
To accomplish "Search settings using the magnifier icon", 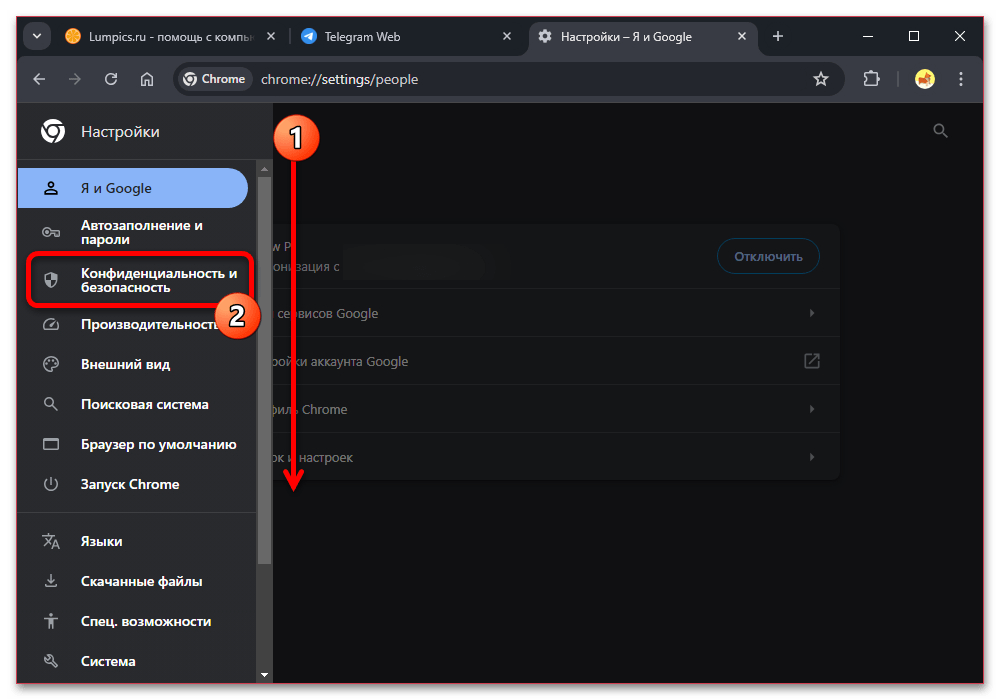I will click(940, 131).
